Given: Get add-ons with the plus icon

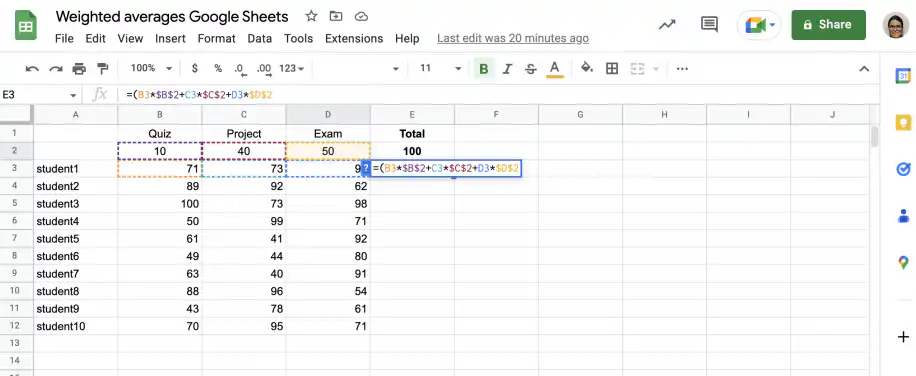Looking at the screenshot, I should (903, 337).
